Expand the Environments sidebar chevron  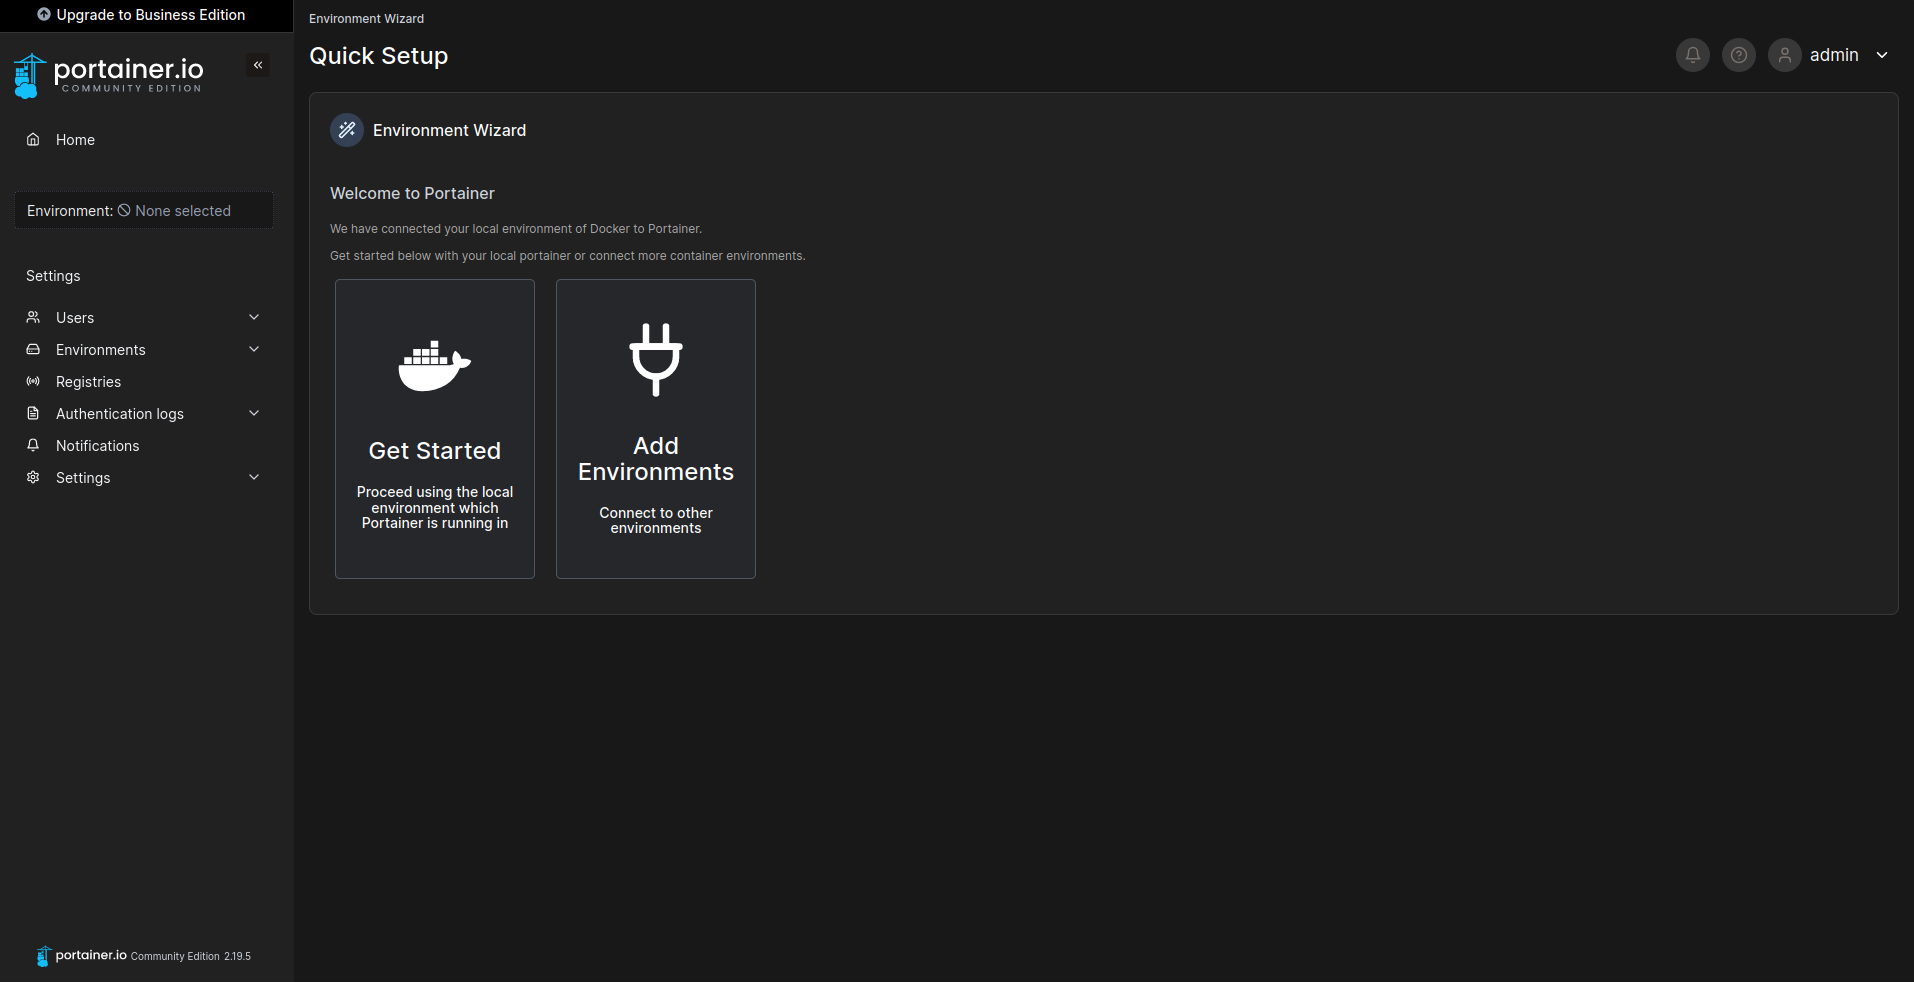254,350
